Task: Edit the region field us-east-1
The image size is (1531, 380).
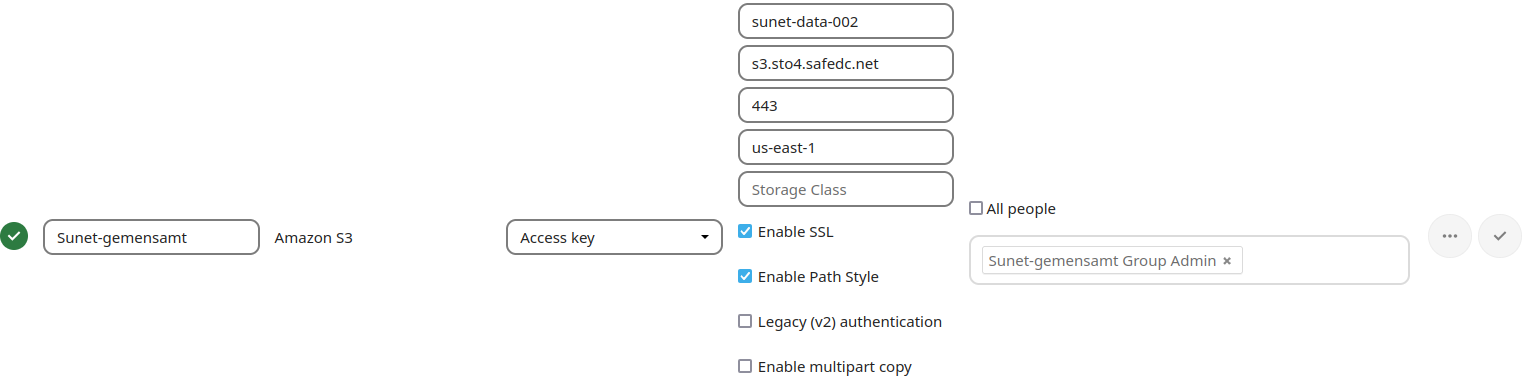Action: [846, 148]
